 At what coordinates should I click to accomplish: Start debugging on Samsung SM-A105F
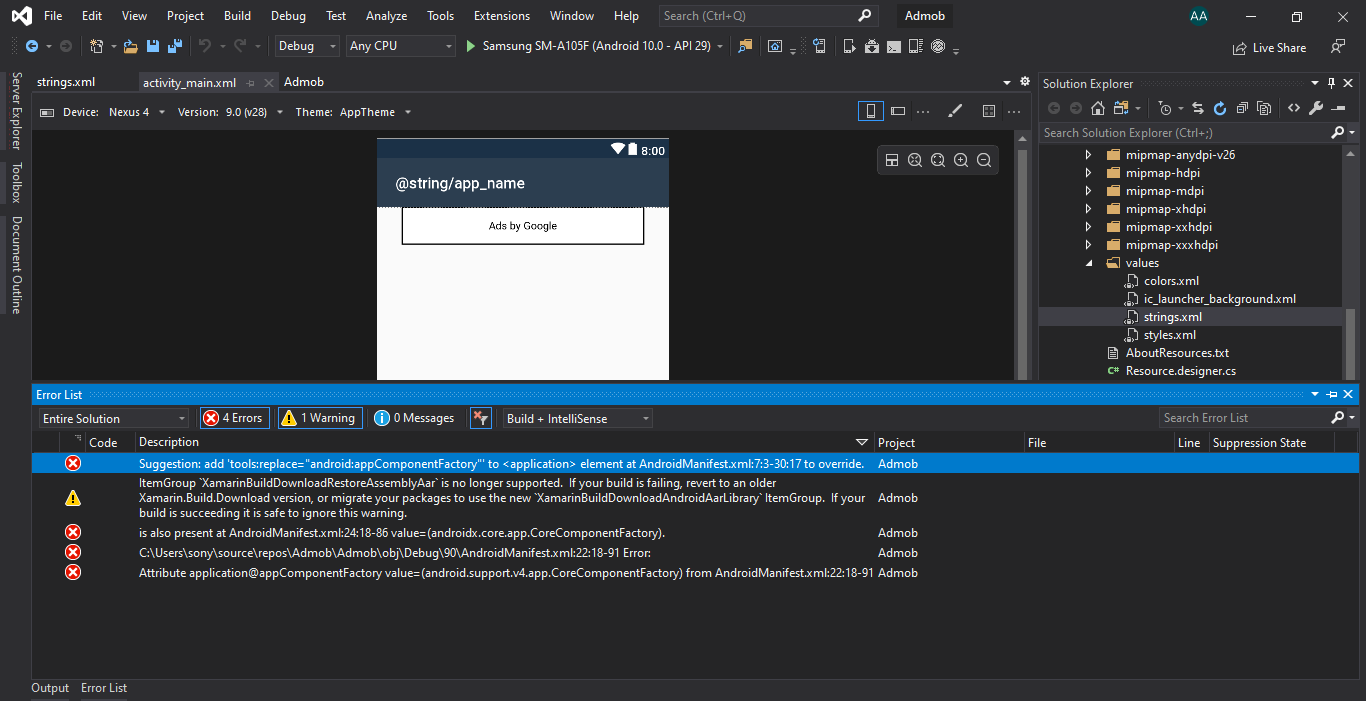[x=596, y=46]
